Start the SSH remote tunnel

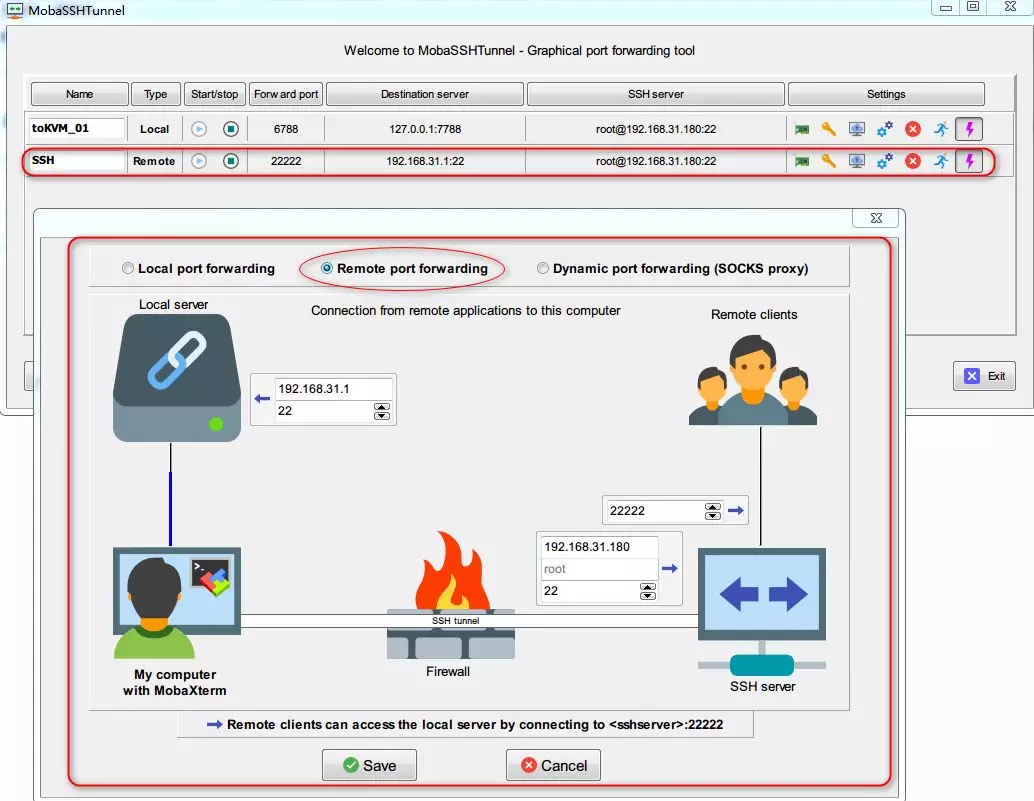(199, 161)
